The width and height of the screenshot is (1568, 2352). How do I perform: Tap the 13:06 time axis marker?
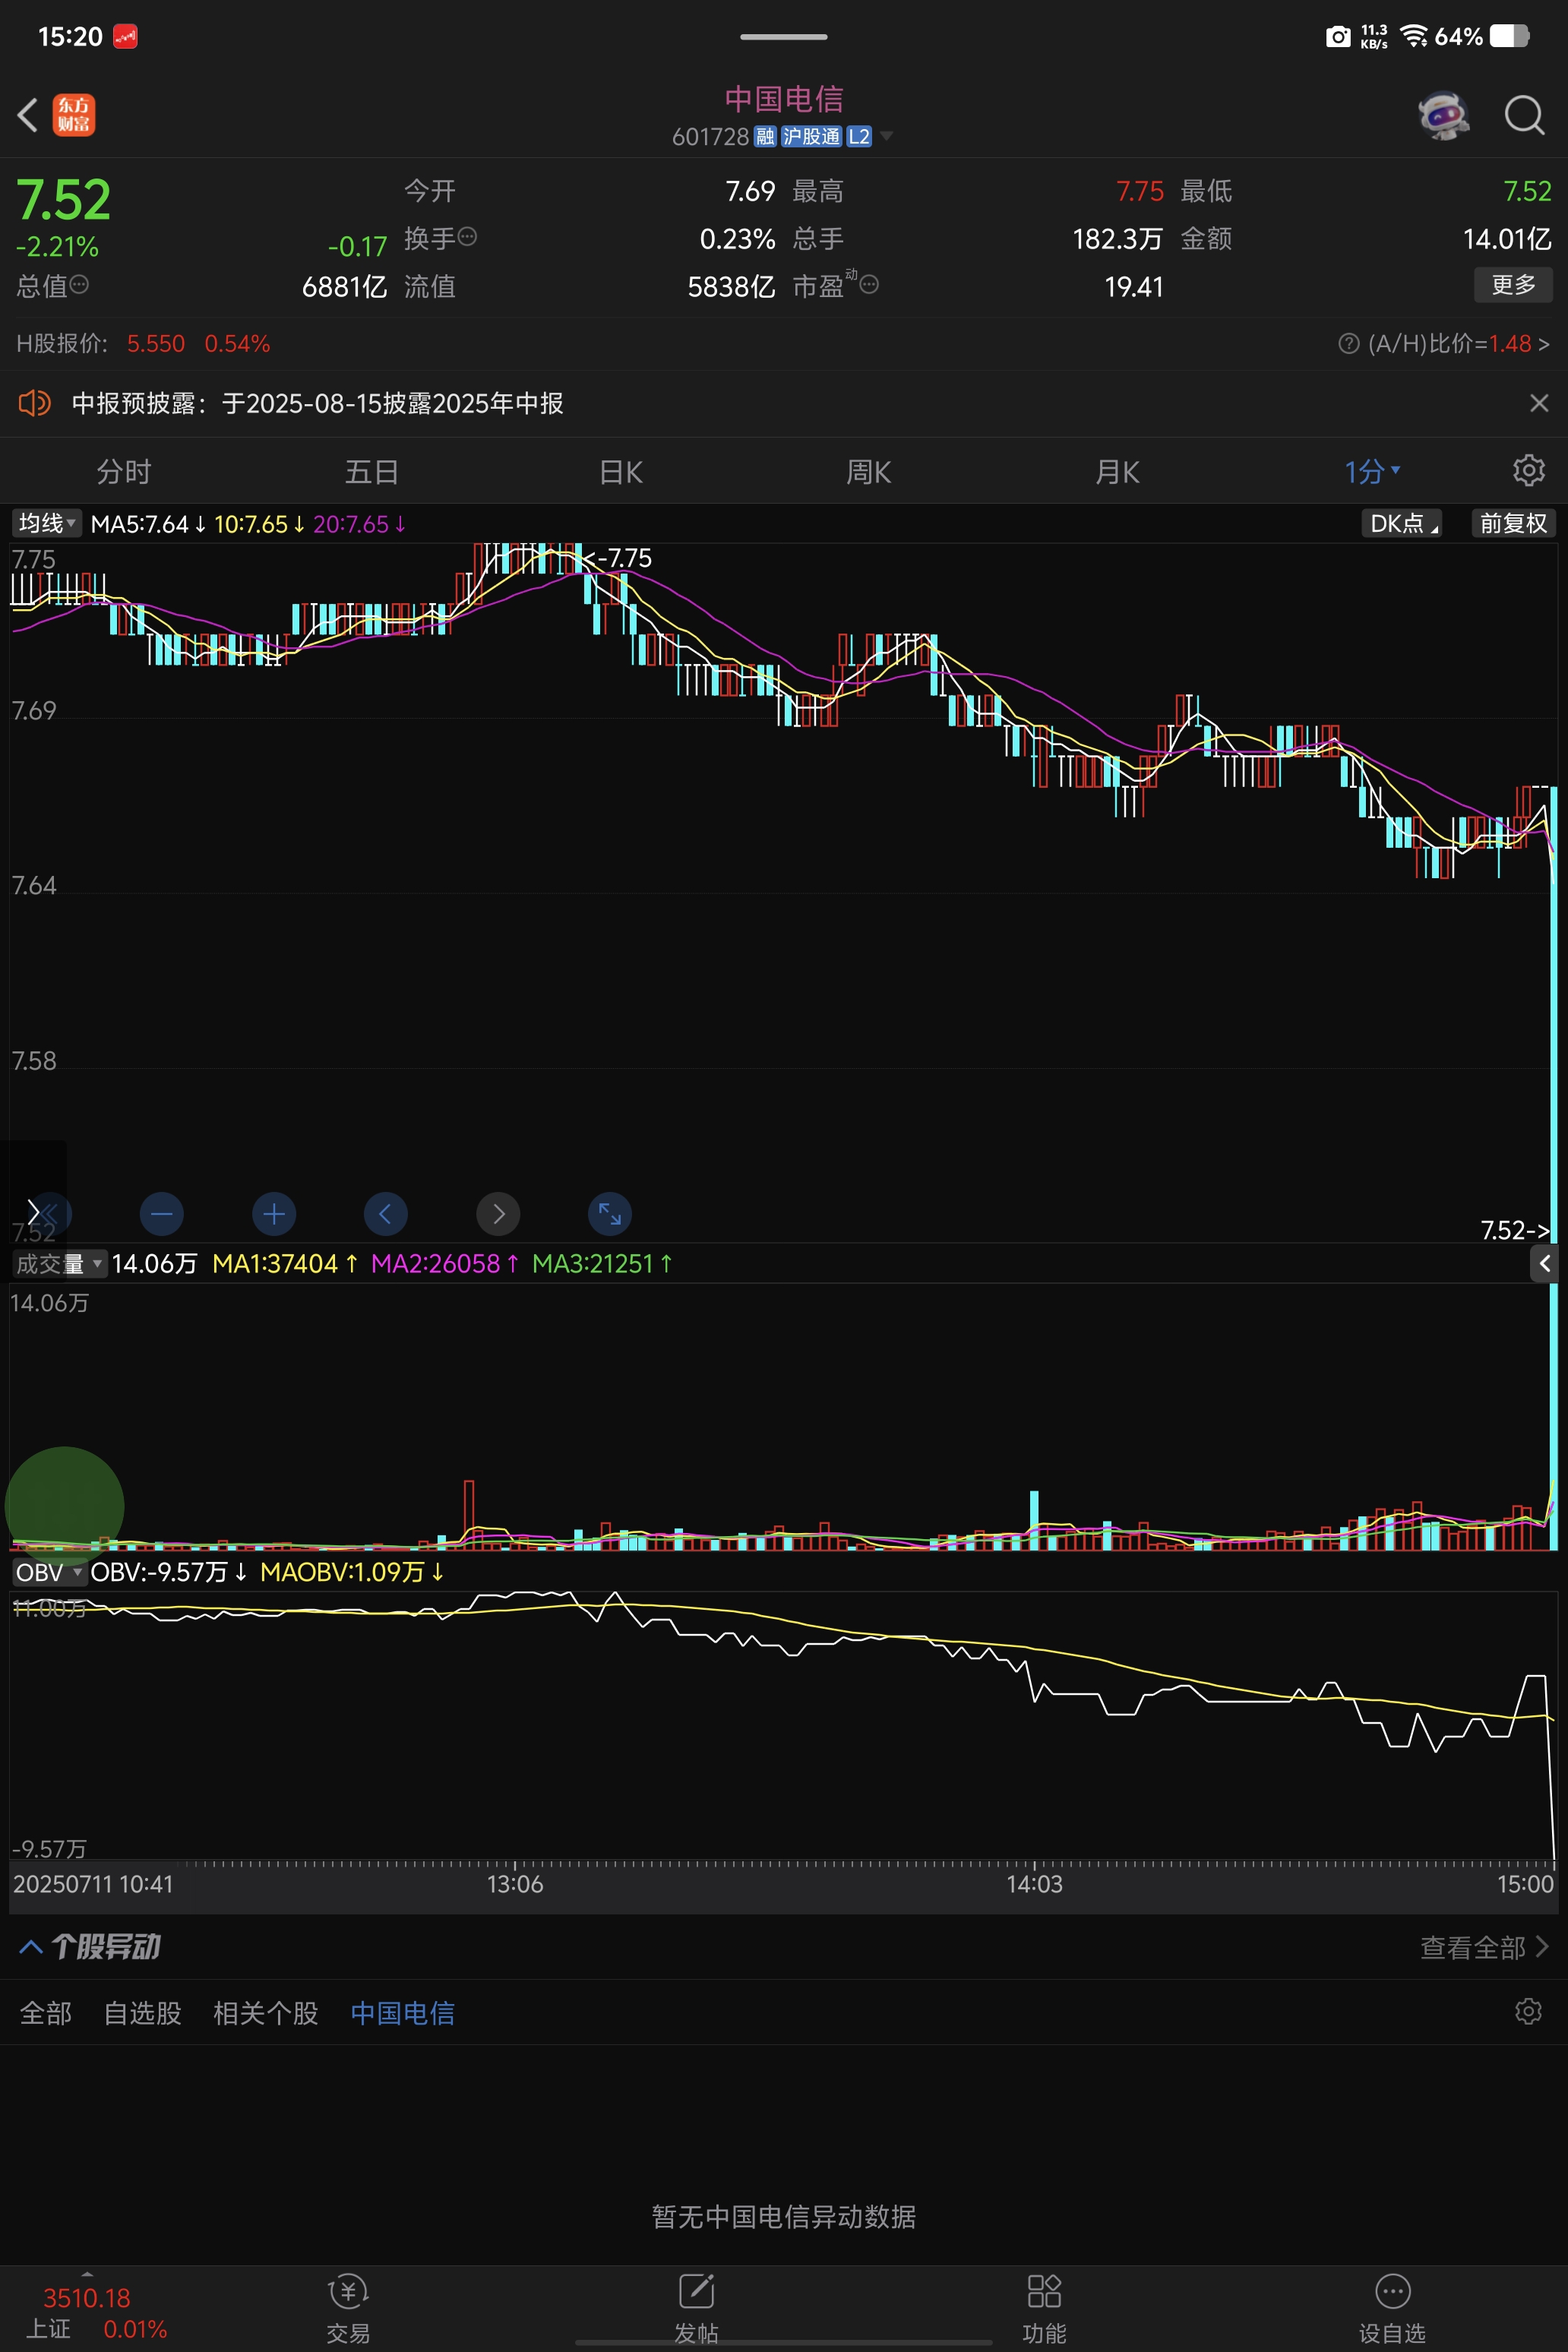click(515, 1884)
